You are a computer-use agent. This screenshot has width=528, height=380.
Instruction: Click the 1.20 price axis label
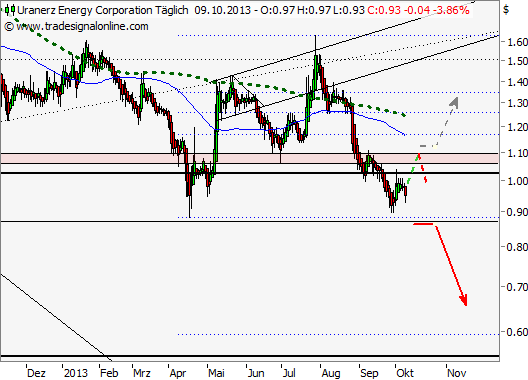pos(517,127)
